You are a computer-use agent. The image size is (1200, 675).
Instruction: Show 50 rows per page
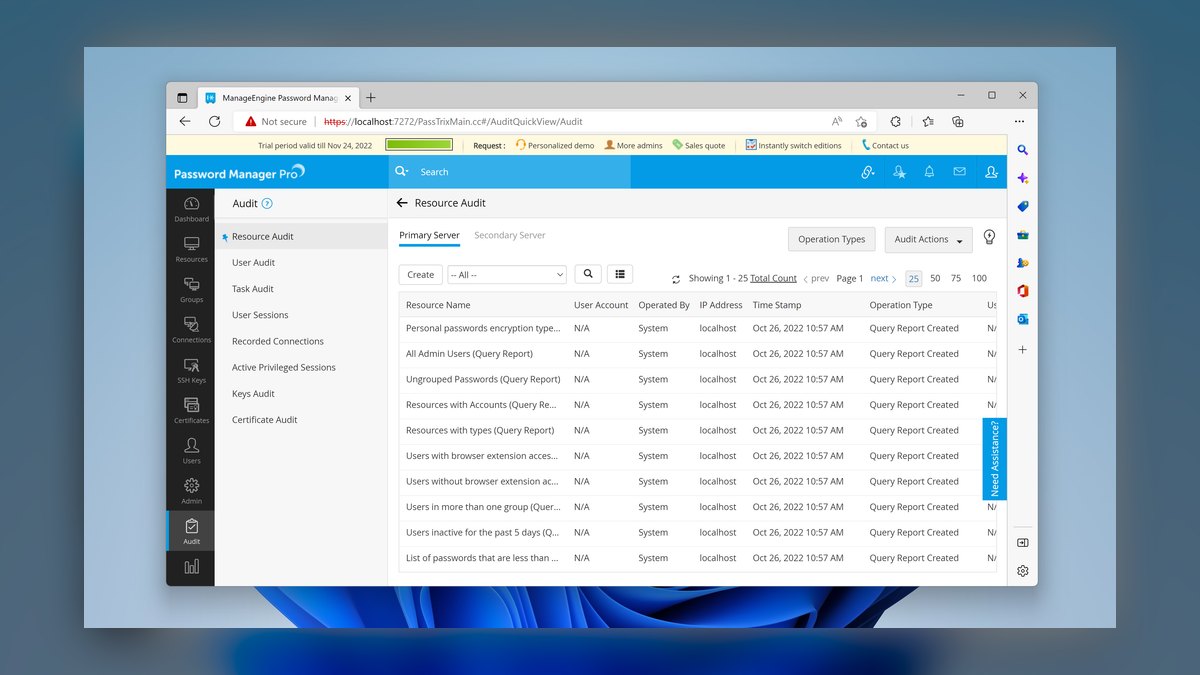(935, 279)
